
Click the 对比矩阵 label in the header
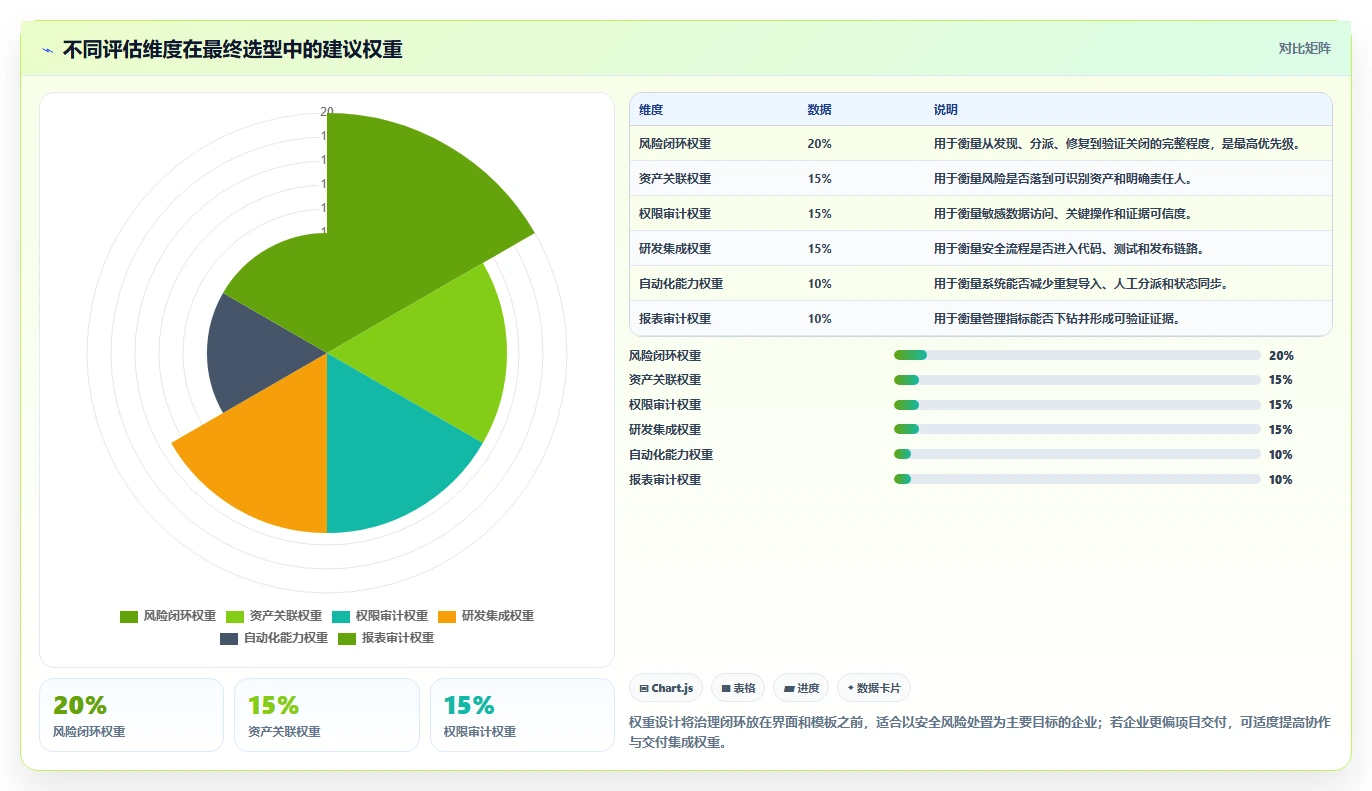(x=1305, y=48)
